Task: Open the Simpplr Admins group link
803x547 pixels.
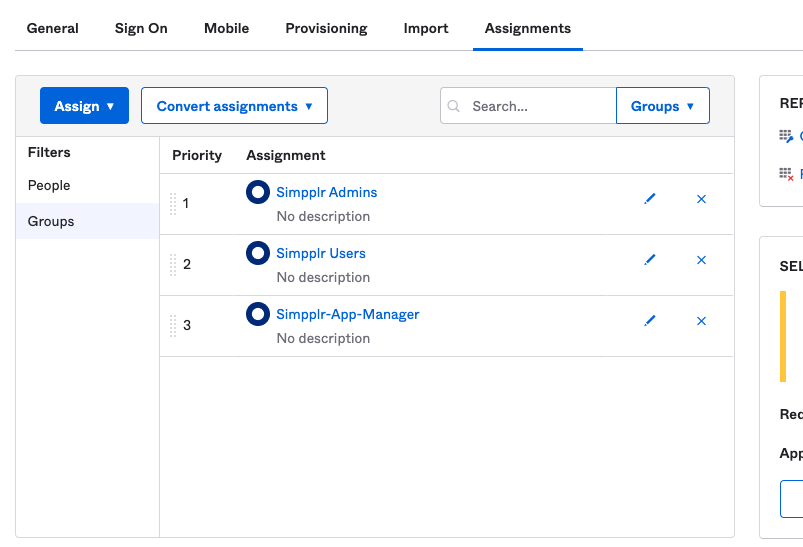Action: coord(327,192)
